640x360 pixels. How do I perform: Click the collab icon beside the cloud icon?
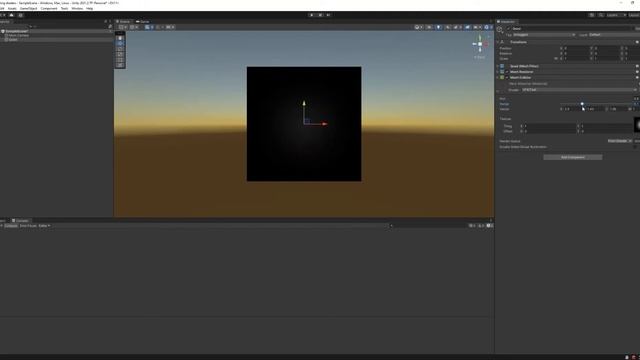click(20, 15)
